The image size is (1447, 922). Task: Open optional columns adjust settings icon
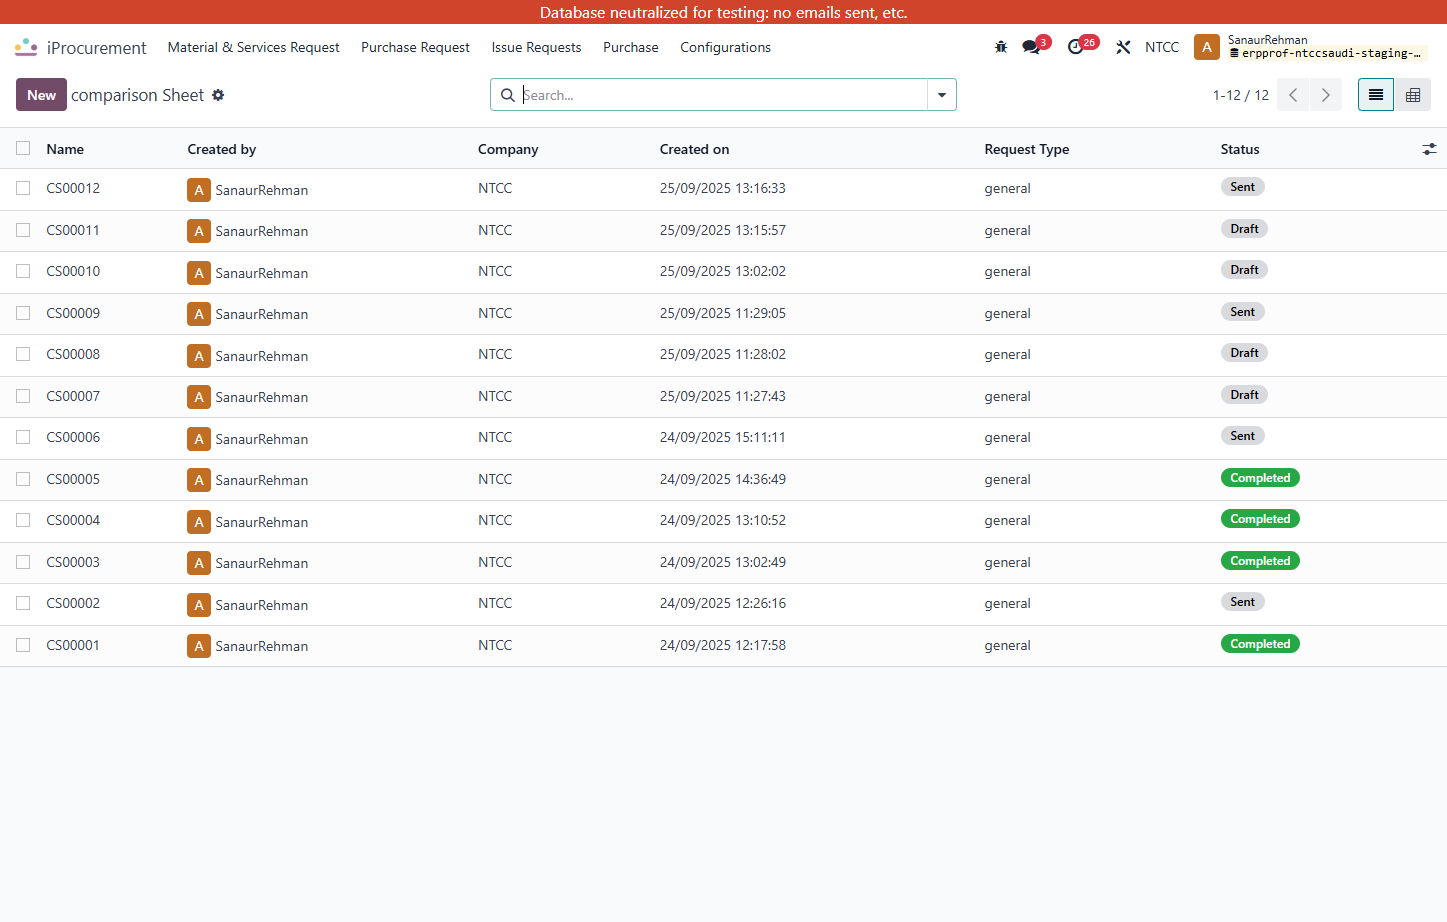point(1429,149)
